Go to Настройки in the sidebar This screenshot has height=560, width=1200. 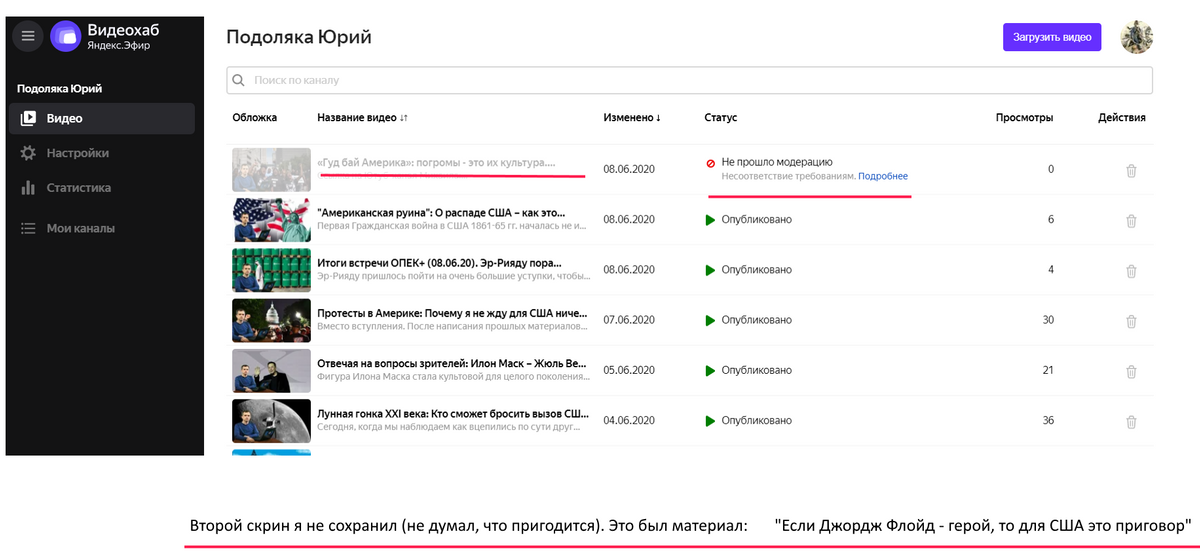click(77, 153)
